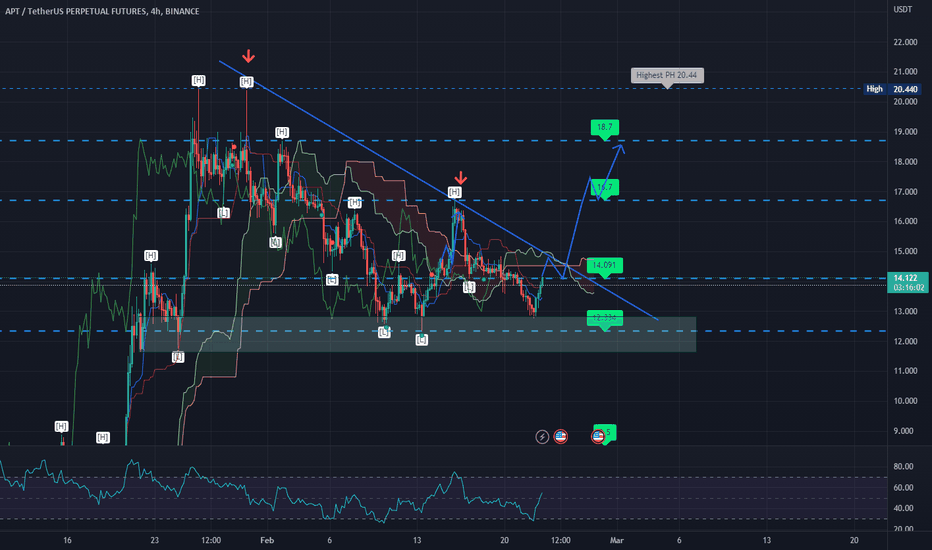Viewport: 932px width, 550px height.
Task: Click the lightning bolt event icon
Action: (542, 437)
